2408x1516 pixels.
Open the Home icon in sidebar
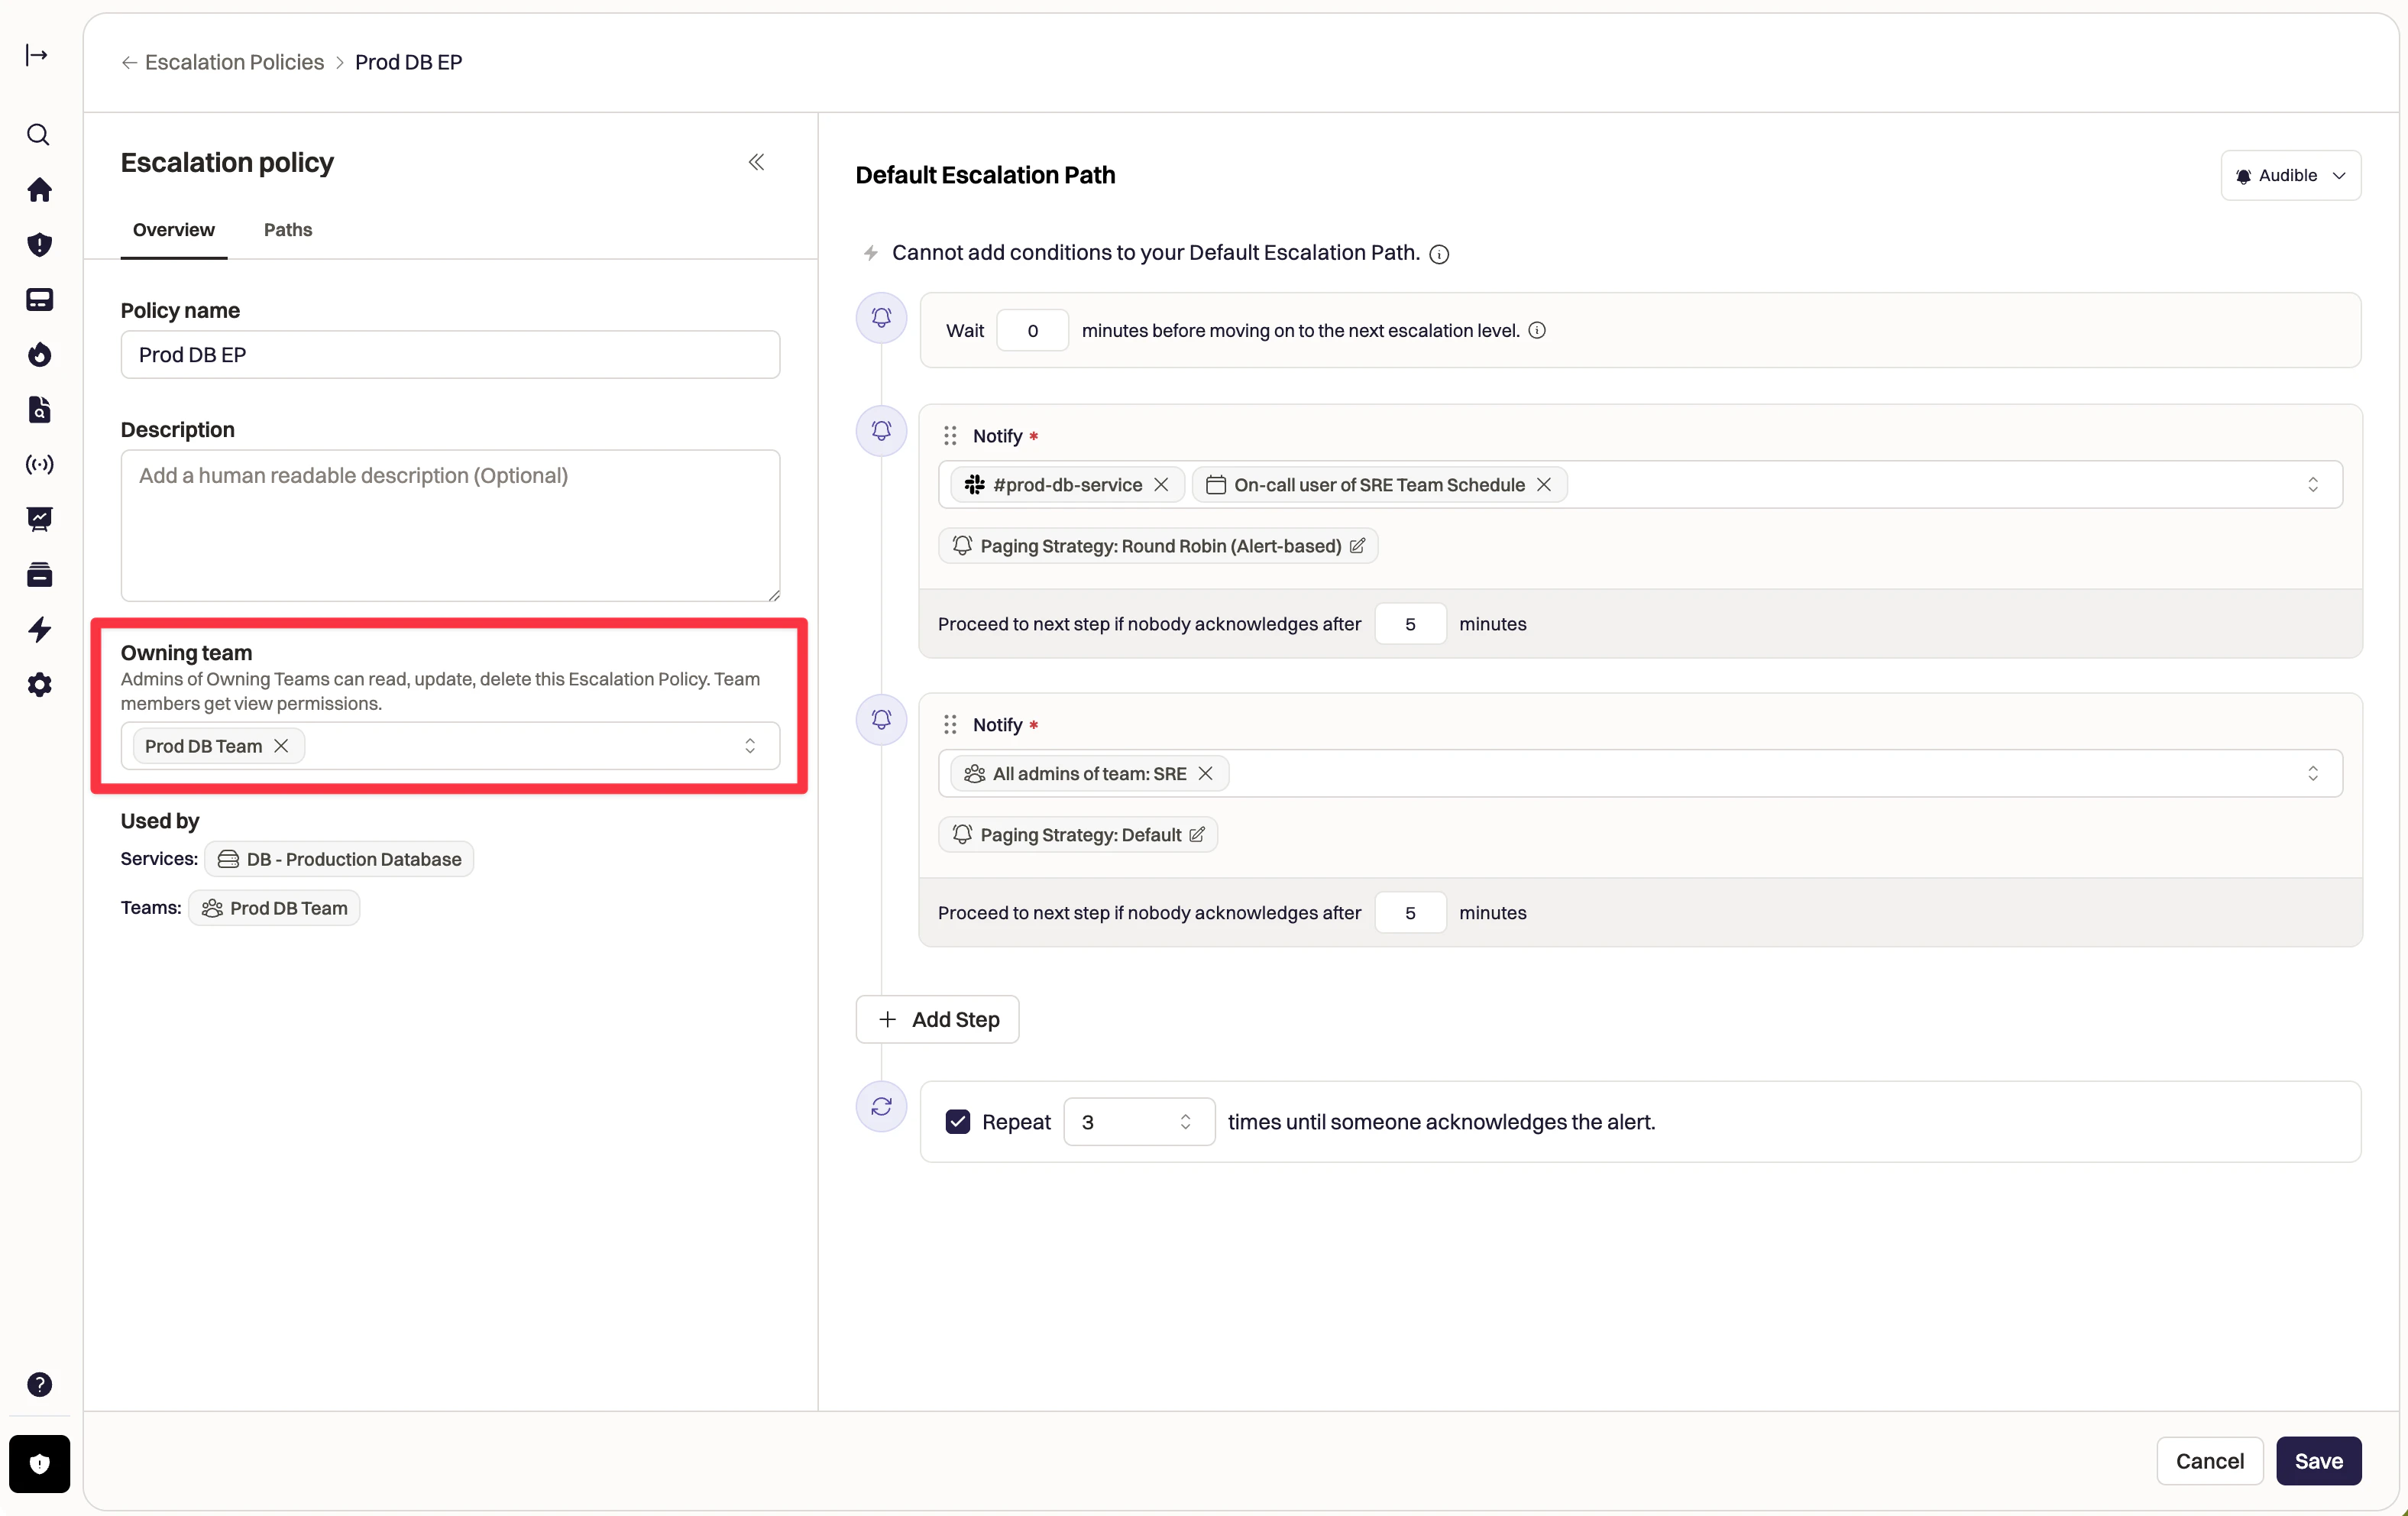click(x=38, y=190)
